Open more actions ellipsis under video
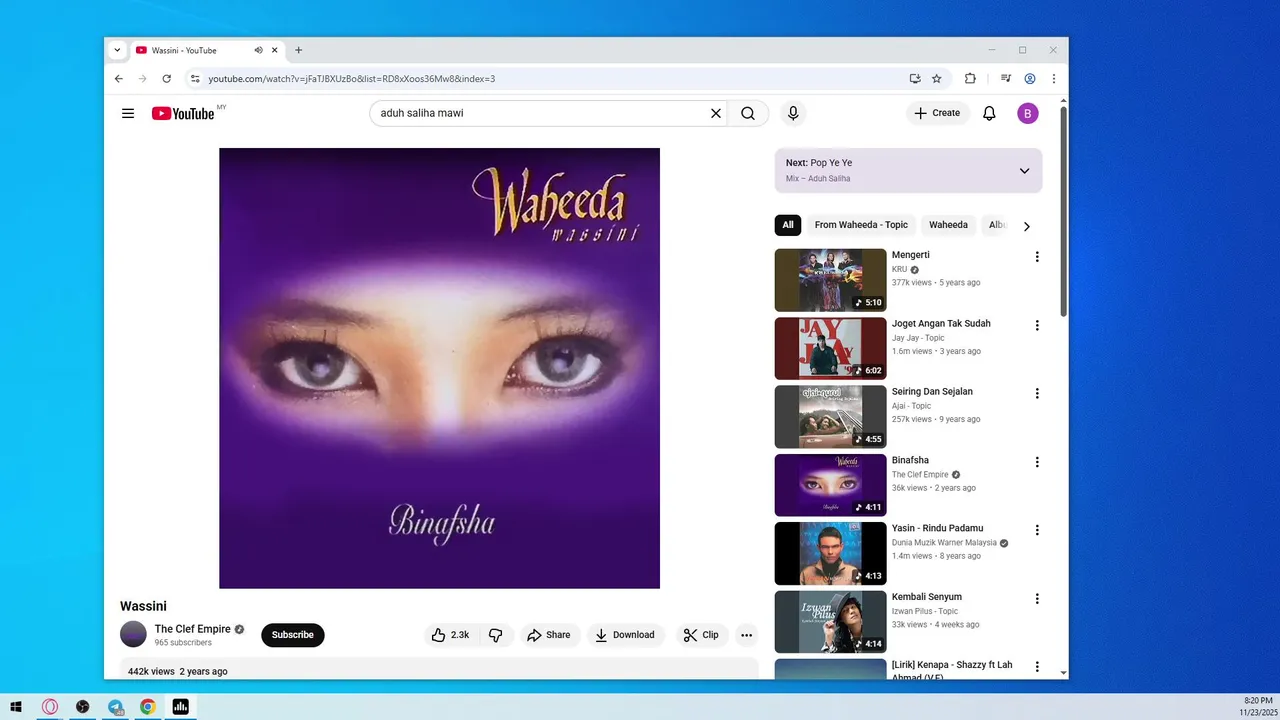The image size is (1280, 720). [746, 635]
